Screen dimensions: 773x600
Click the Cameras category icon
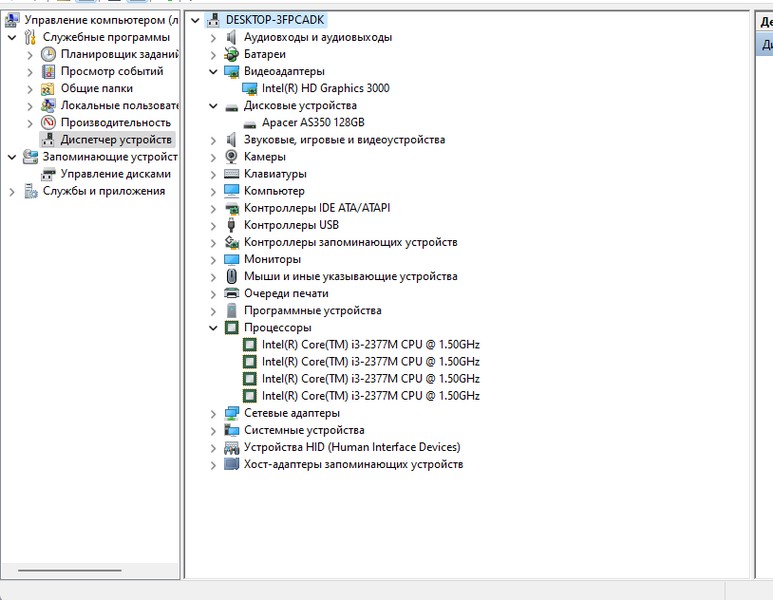tap(232, 157)
